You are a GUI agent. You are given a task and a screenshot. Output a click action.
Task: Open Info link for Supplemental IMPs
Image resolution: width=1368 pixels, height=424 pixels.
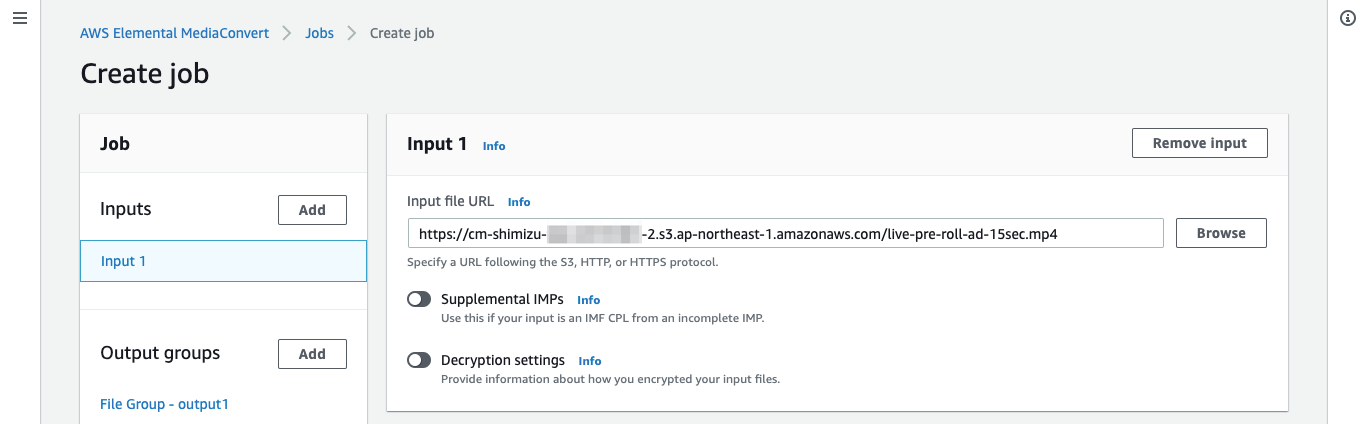click(589, 299)
